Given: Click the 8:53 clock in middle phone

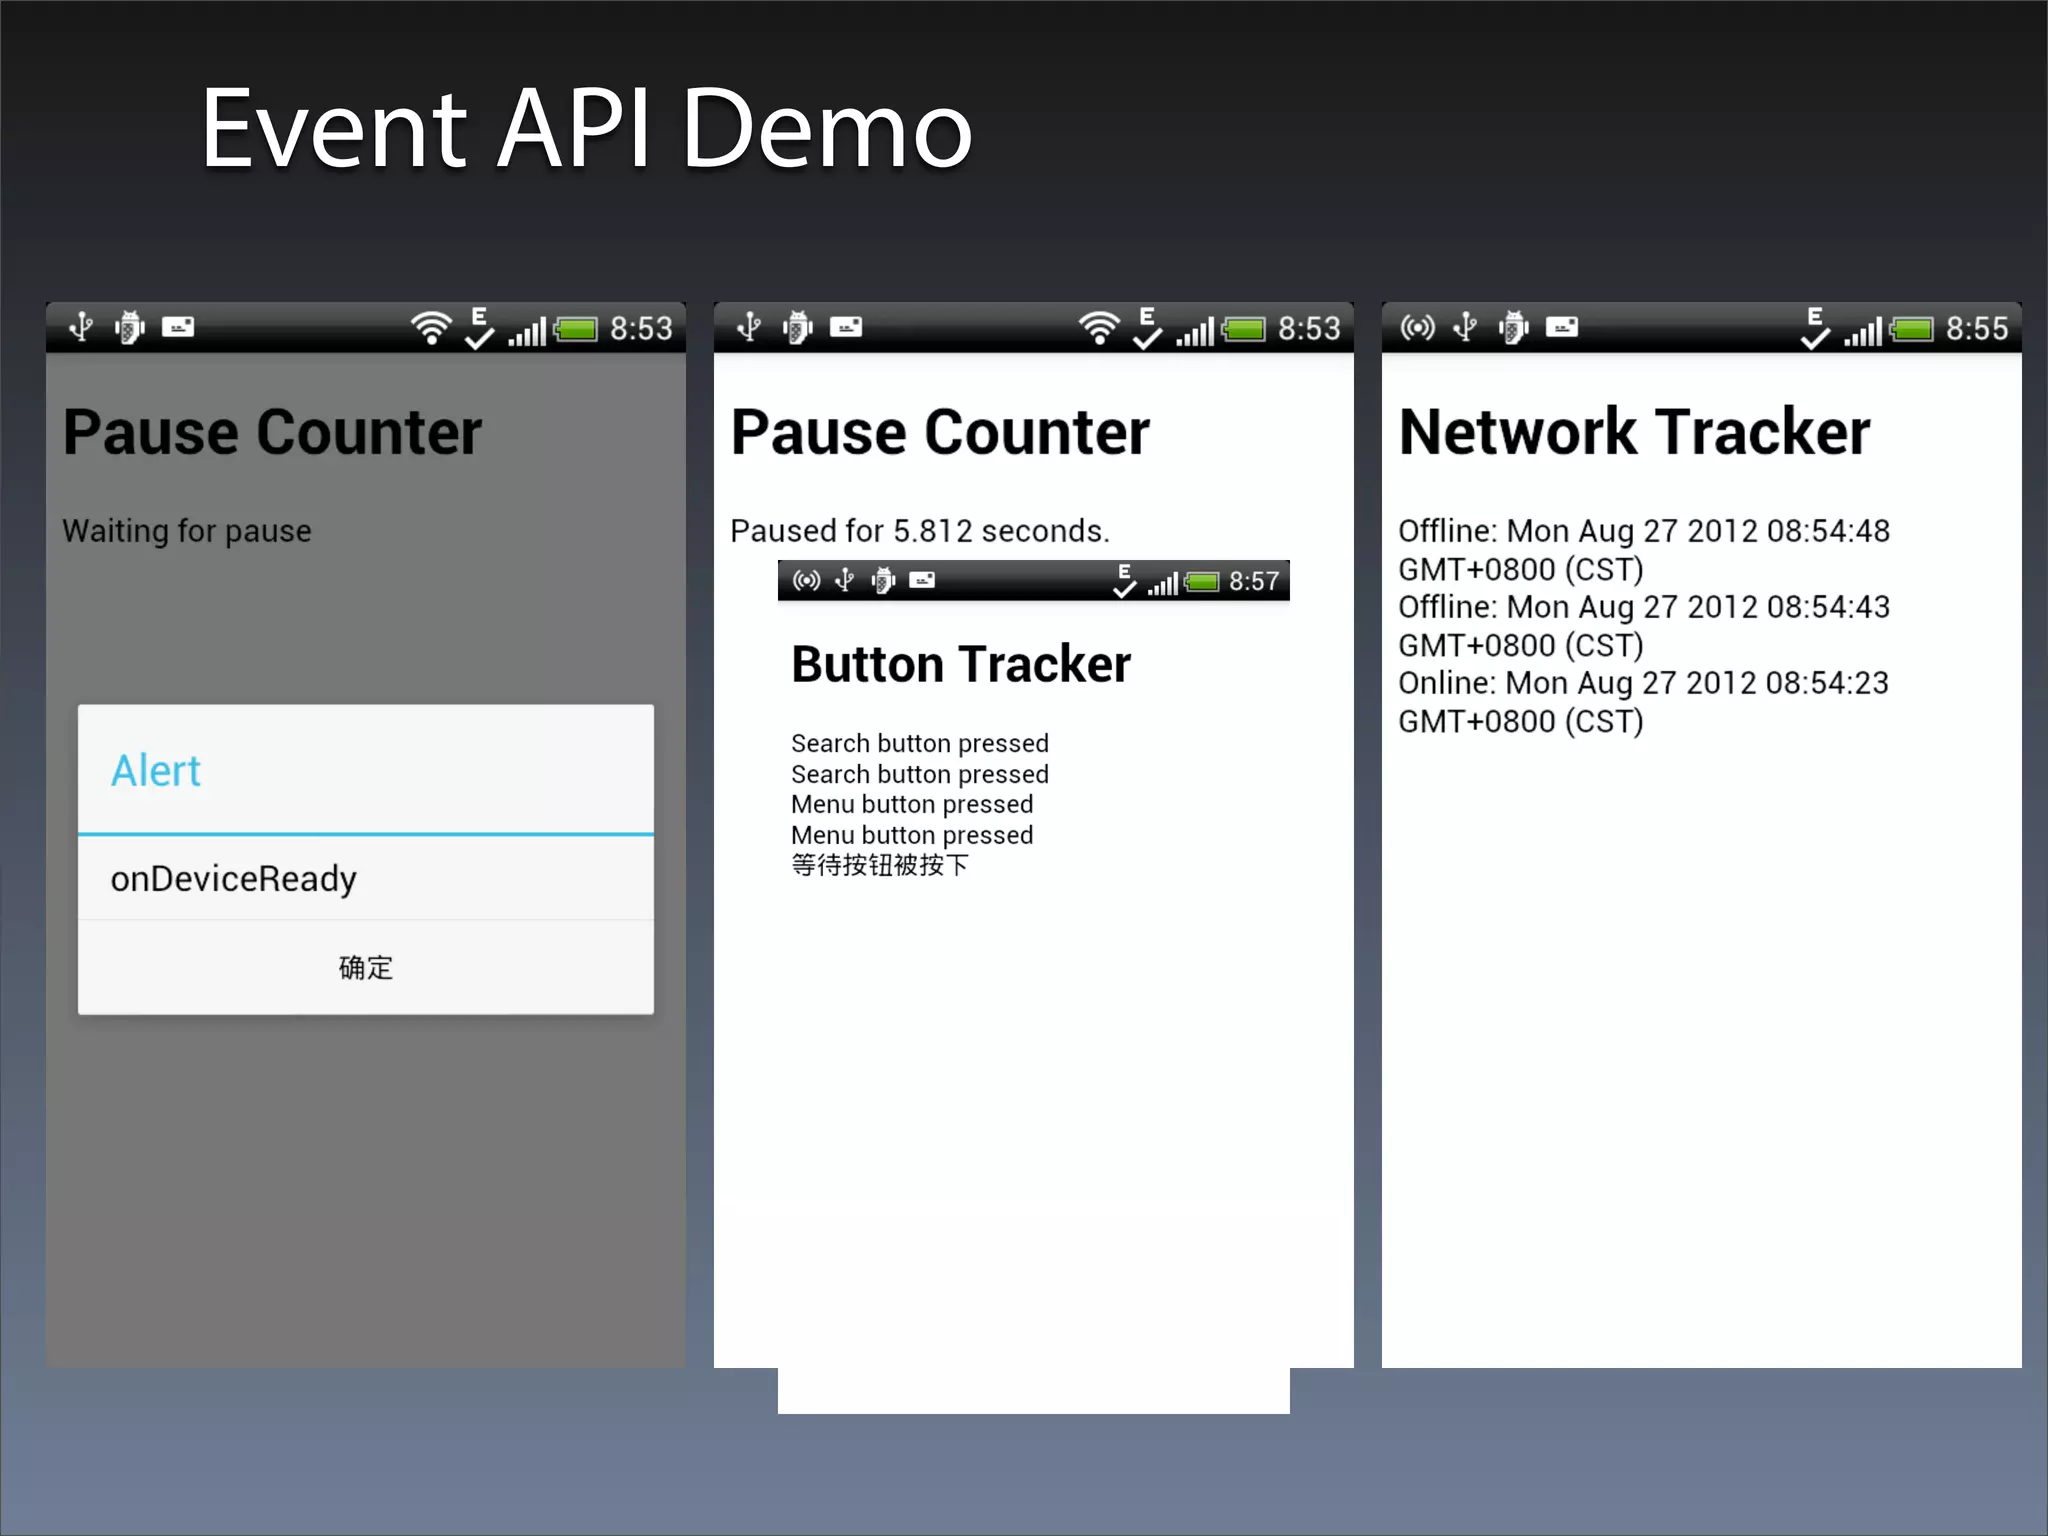Looking at the screenshot, I should pyautogui.click(x=1309, y=329).
